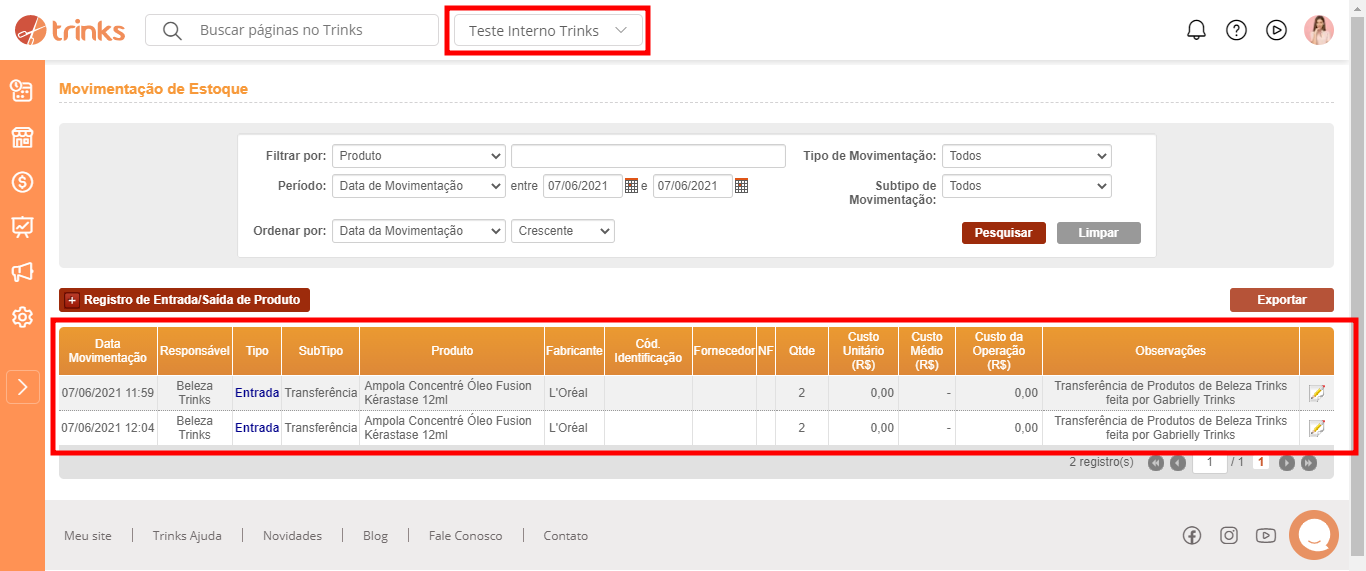
Task: Expand the left sidebar with arrow
Action: (x=22, y=387)
